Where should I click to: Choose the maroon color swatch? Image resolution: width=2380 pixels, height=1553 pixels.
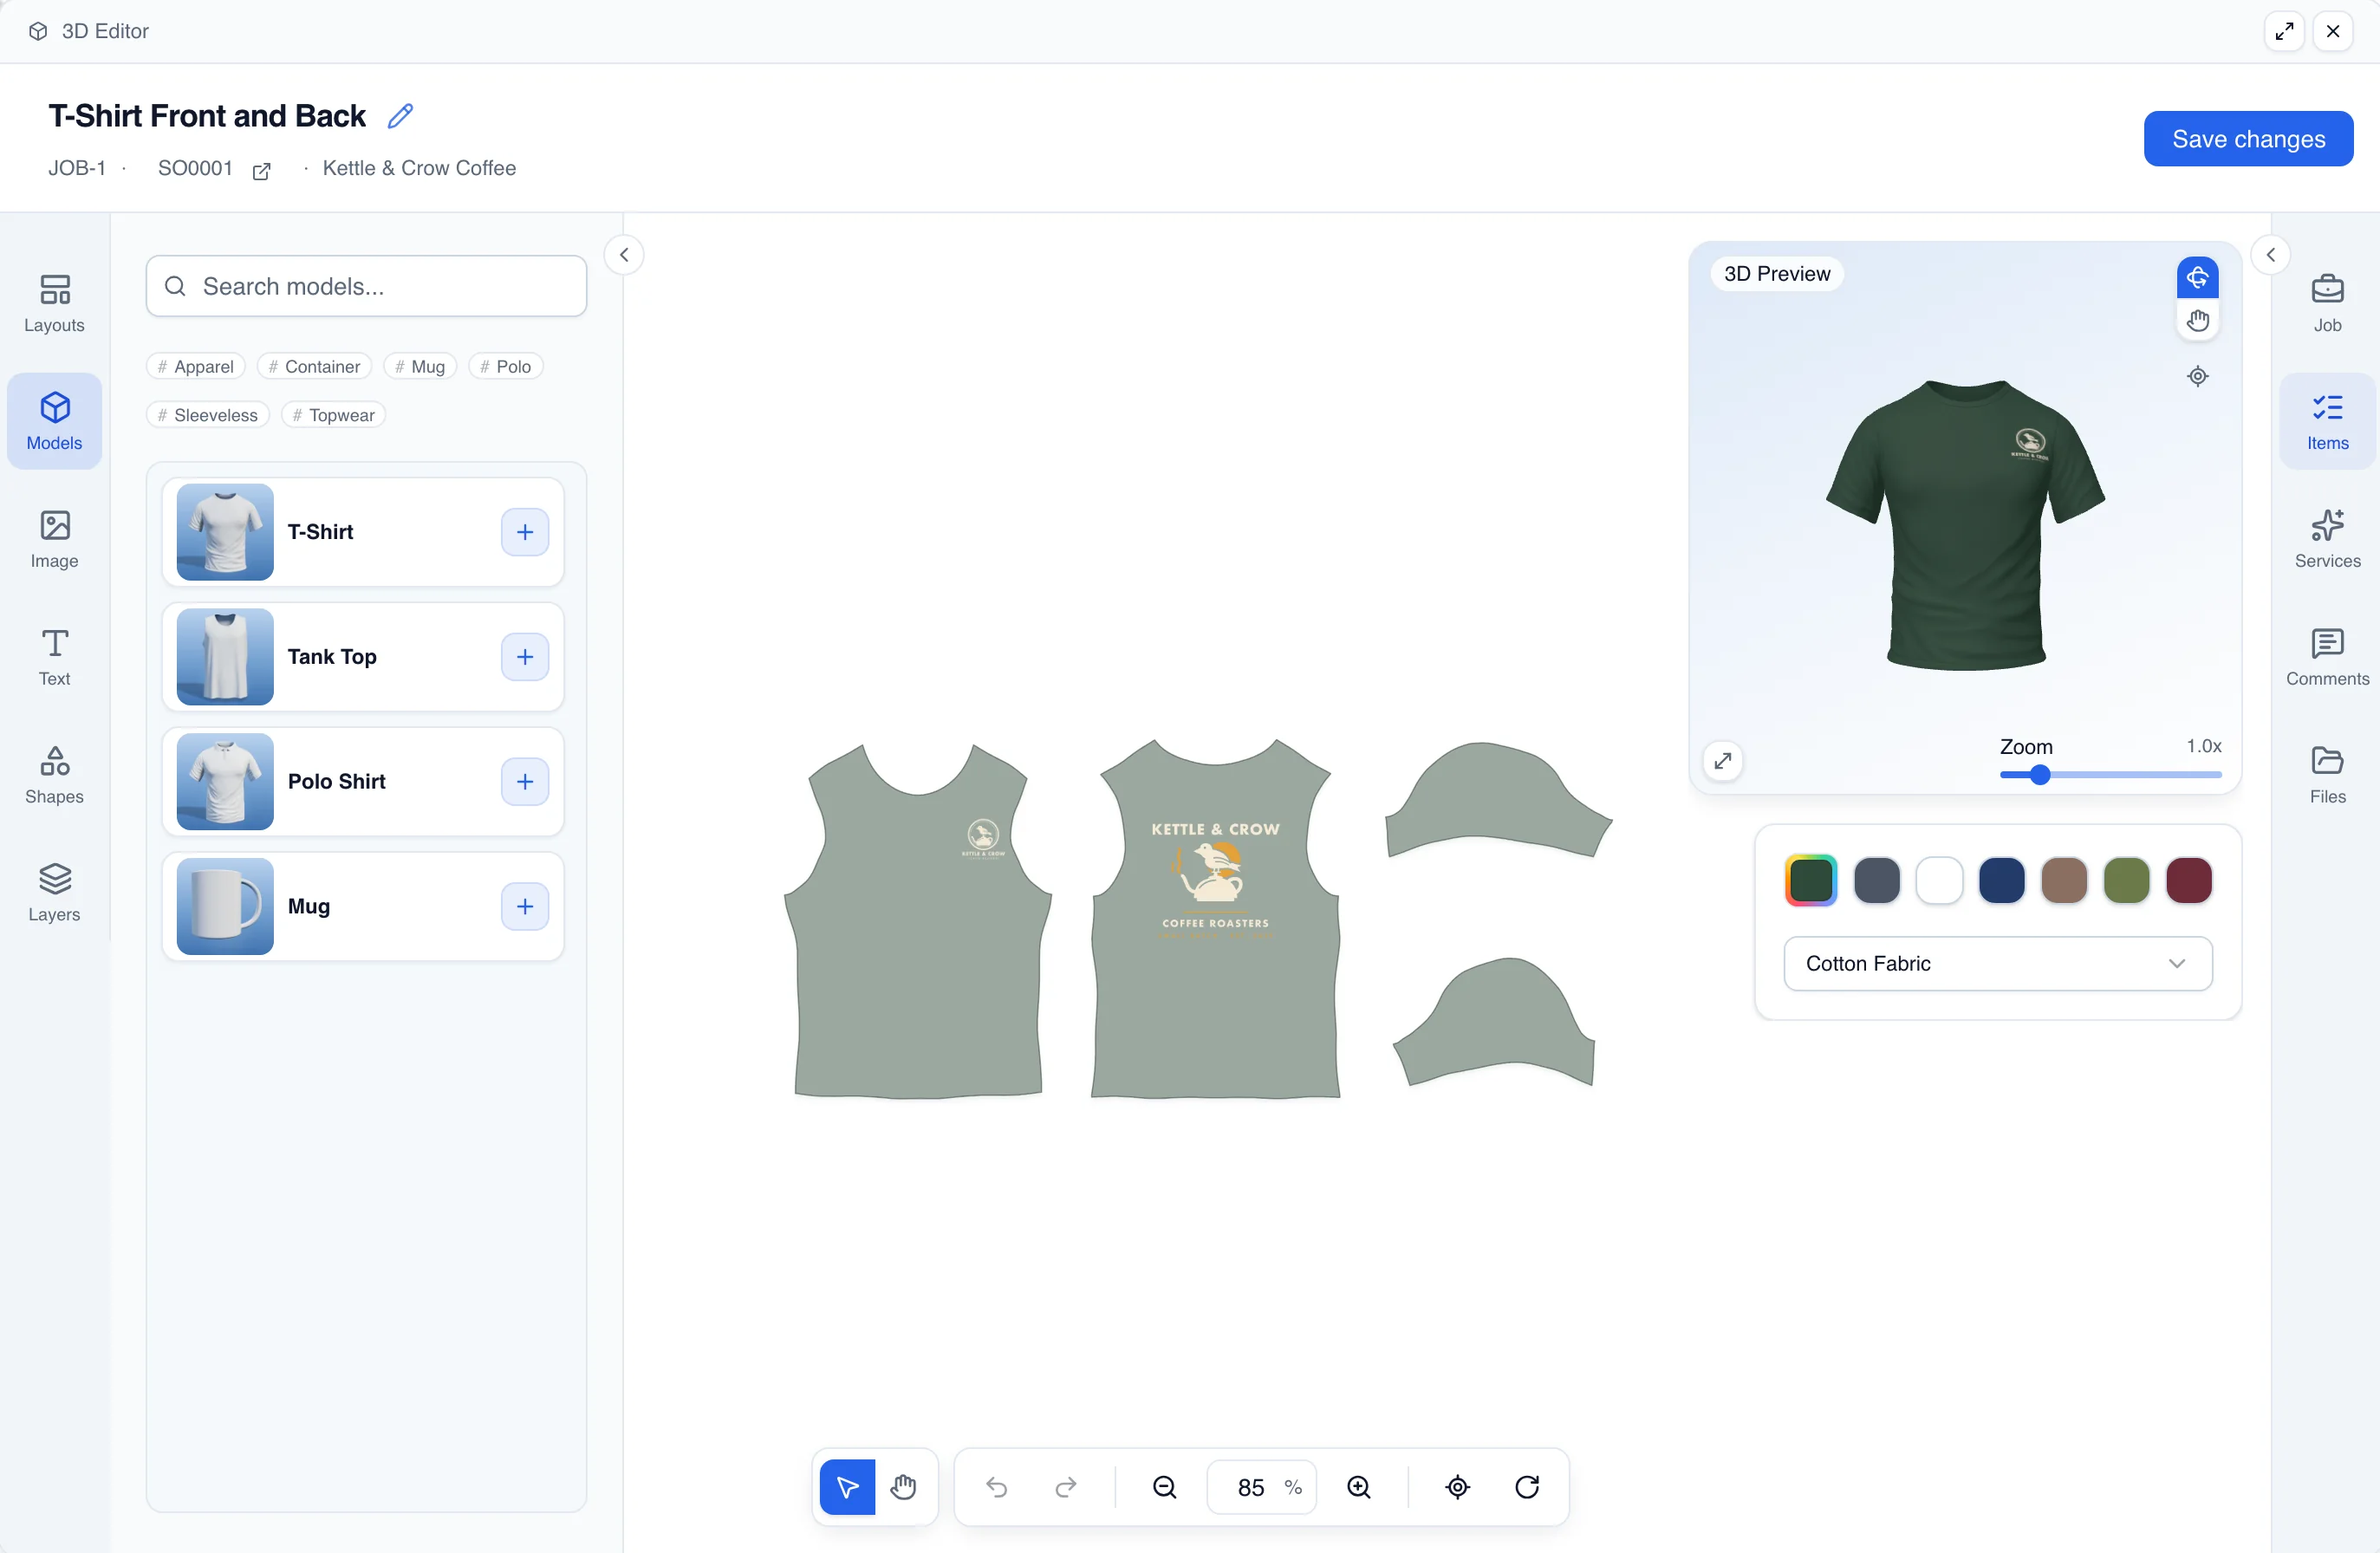click(2189, 881)
